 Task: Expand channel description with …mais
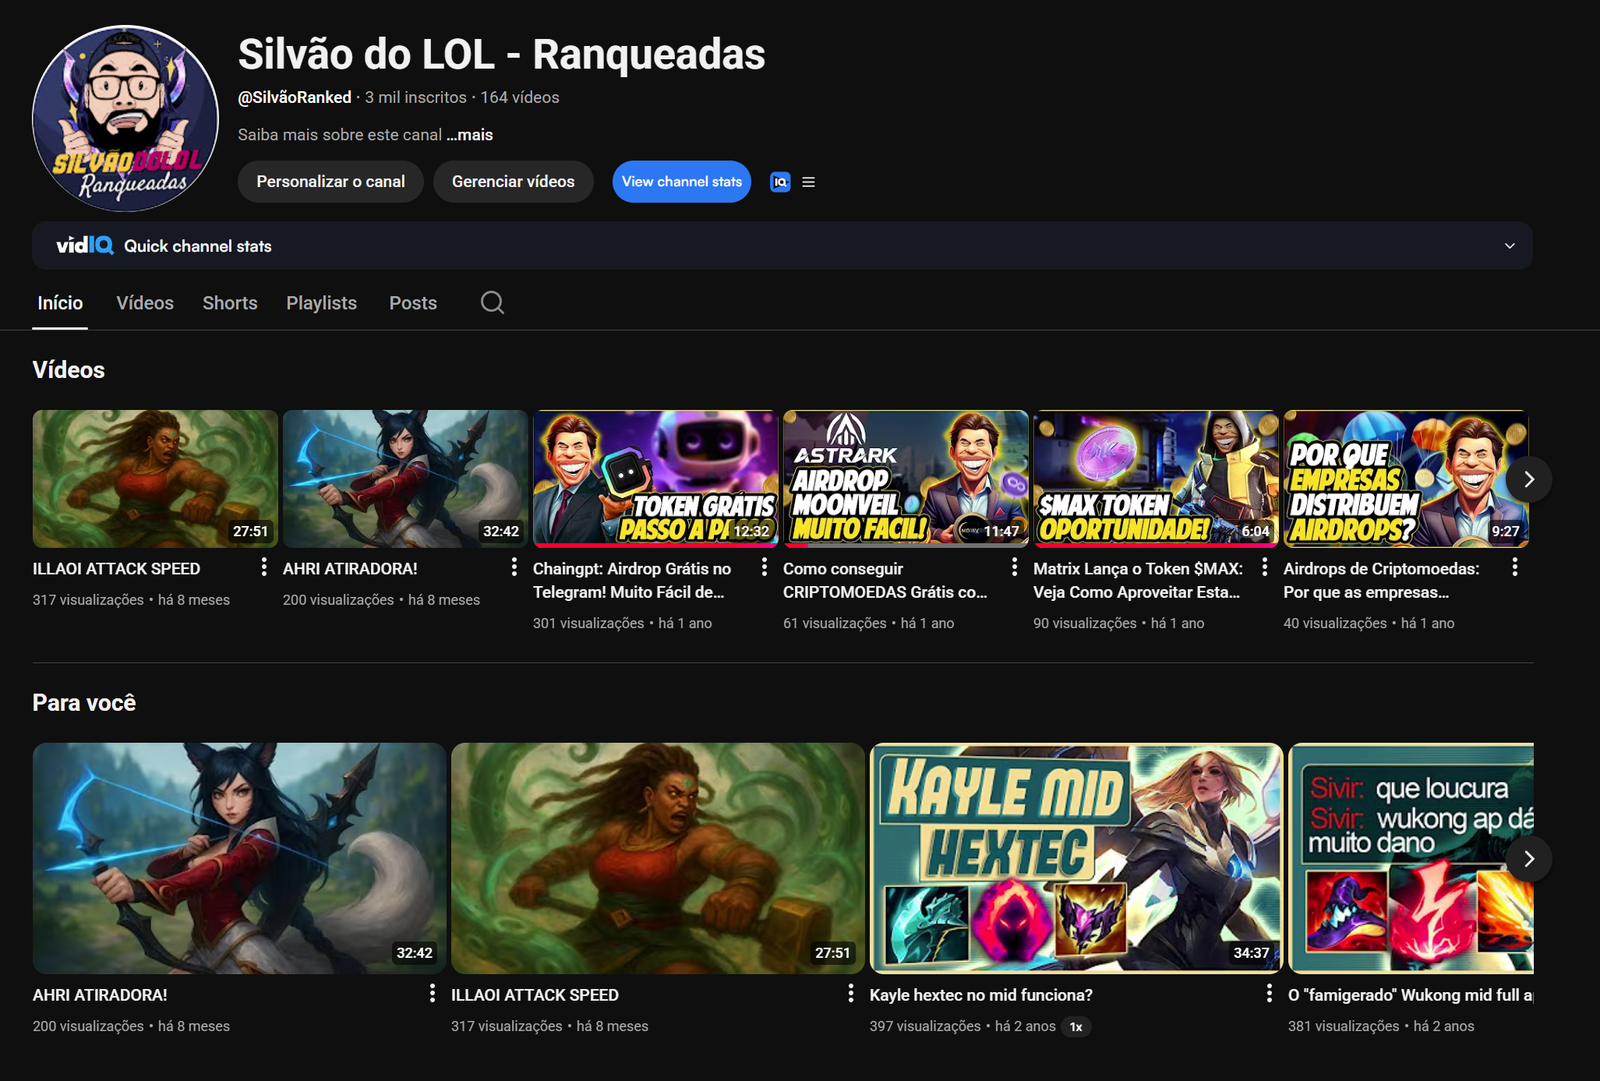point(470,135)
